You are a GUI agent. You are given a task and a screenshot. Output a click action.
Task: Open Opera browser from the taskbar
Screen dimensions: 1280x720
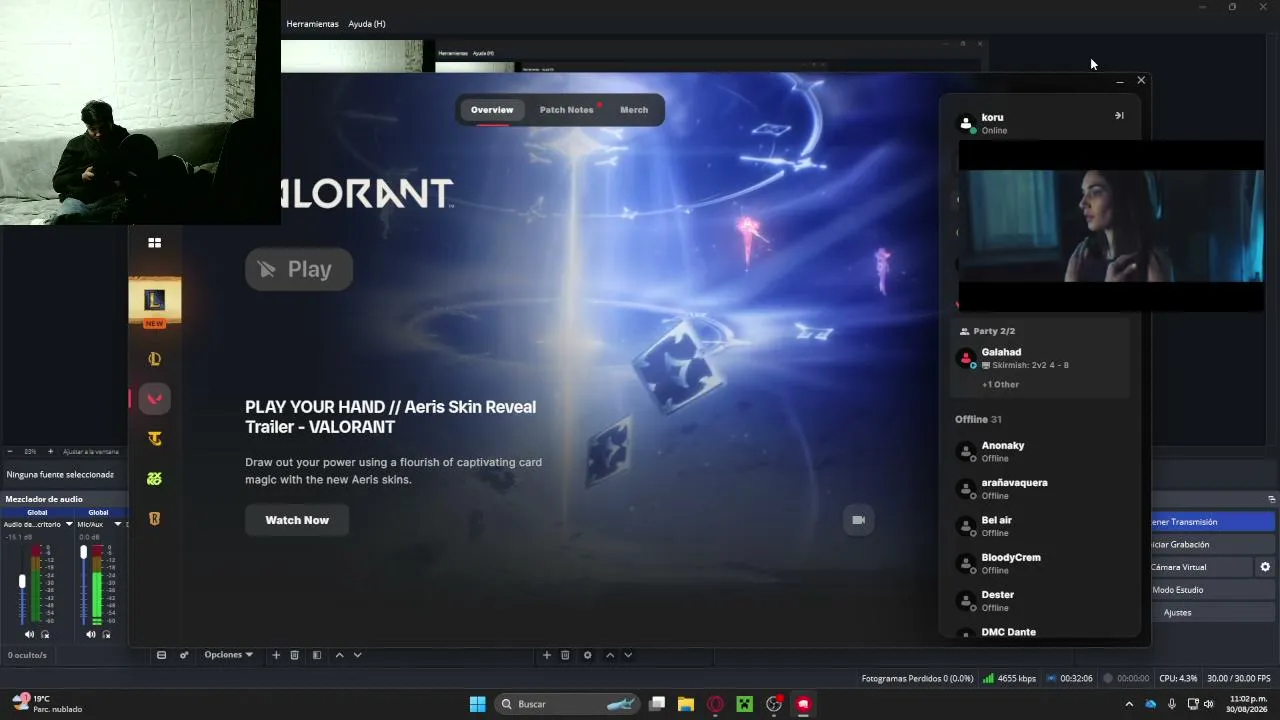pyautogui.click(x=715, y=704)
